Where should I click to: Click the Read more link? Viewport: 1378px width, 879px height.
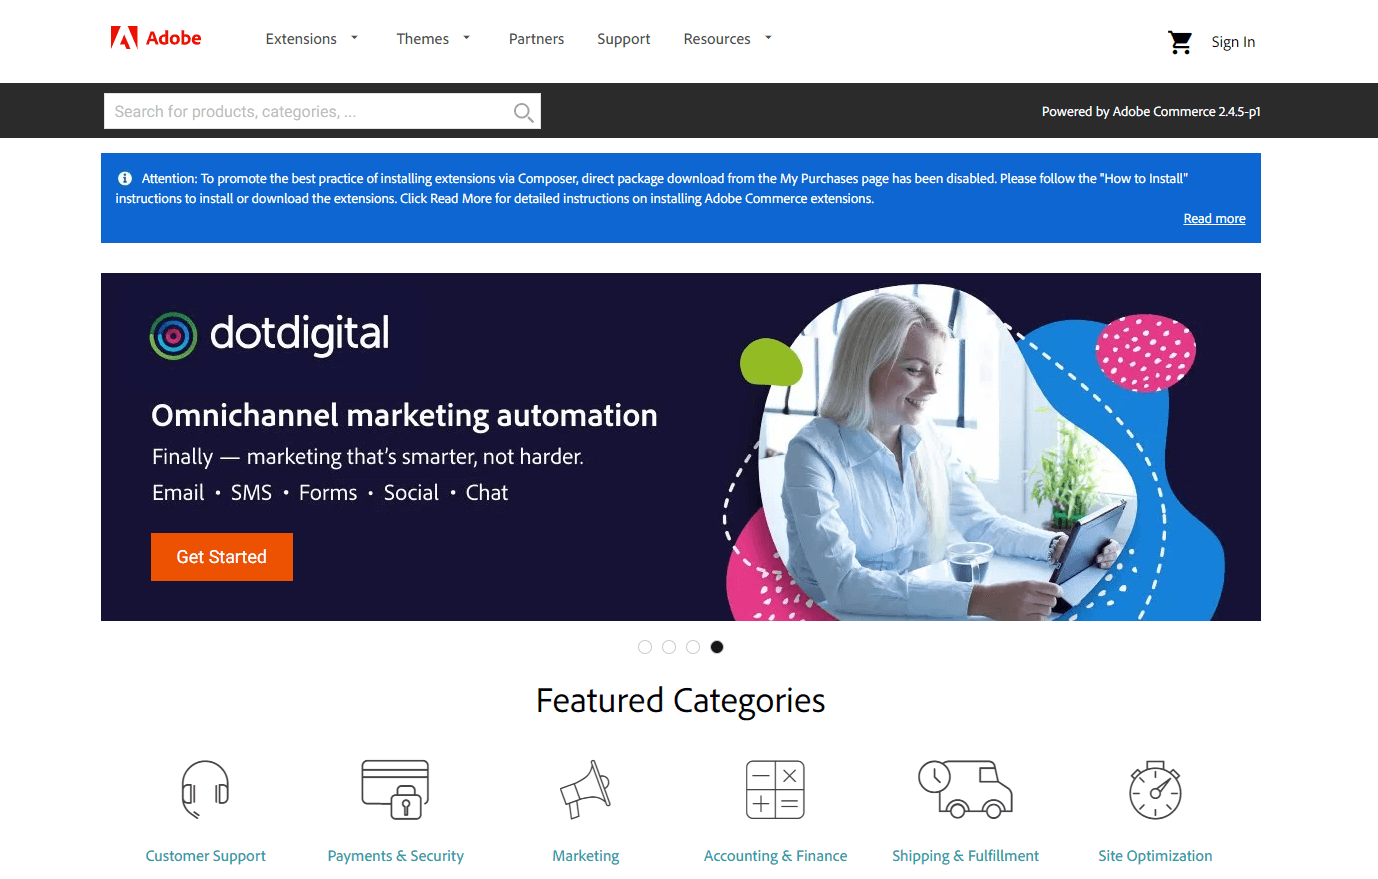click(1214, 219)
